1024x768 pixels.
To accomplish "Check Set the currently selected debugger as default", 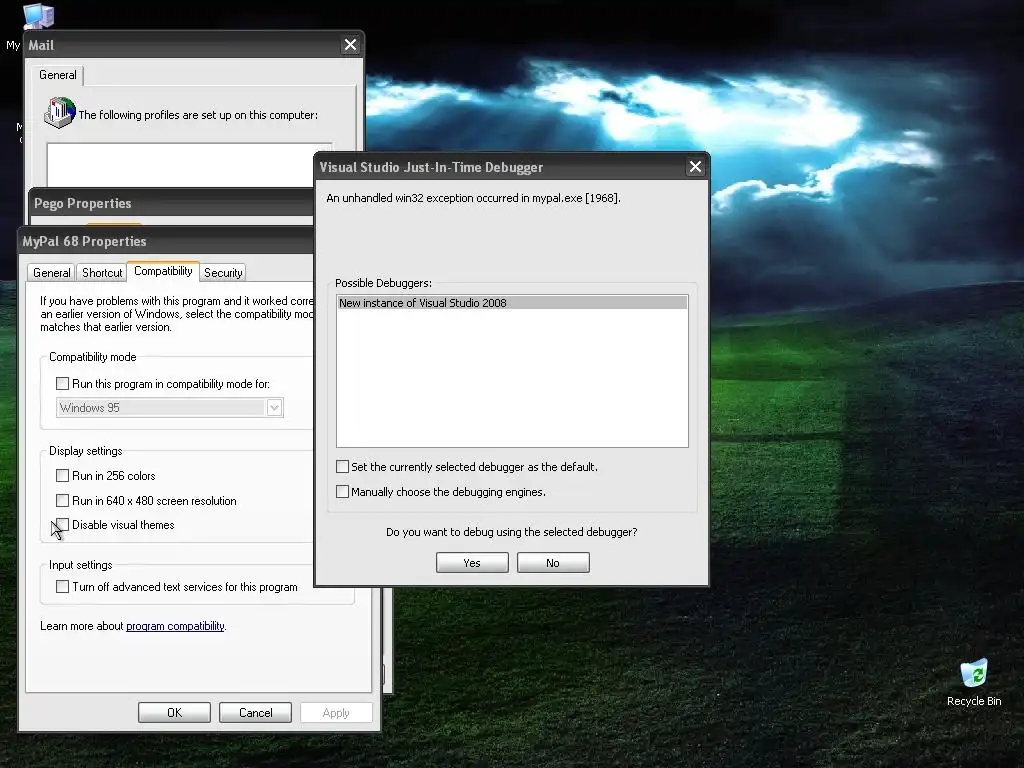I will click(342, 466).
